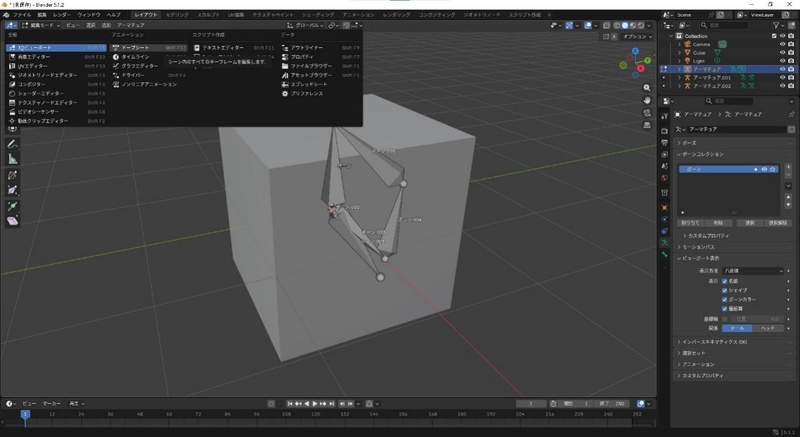Edit the アーマチュア data name field
The height and width of the screenshot is (437, 800).
735,130
